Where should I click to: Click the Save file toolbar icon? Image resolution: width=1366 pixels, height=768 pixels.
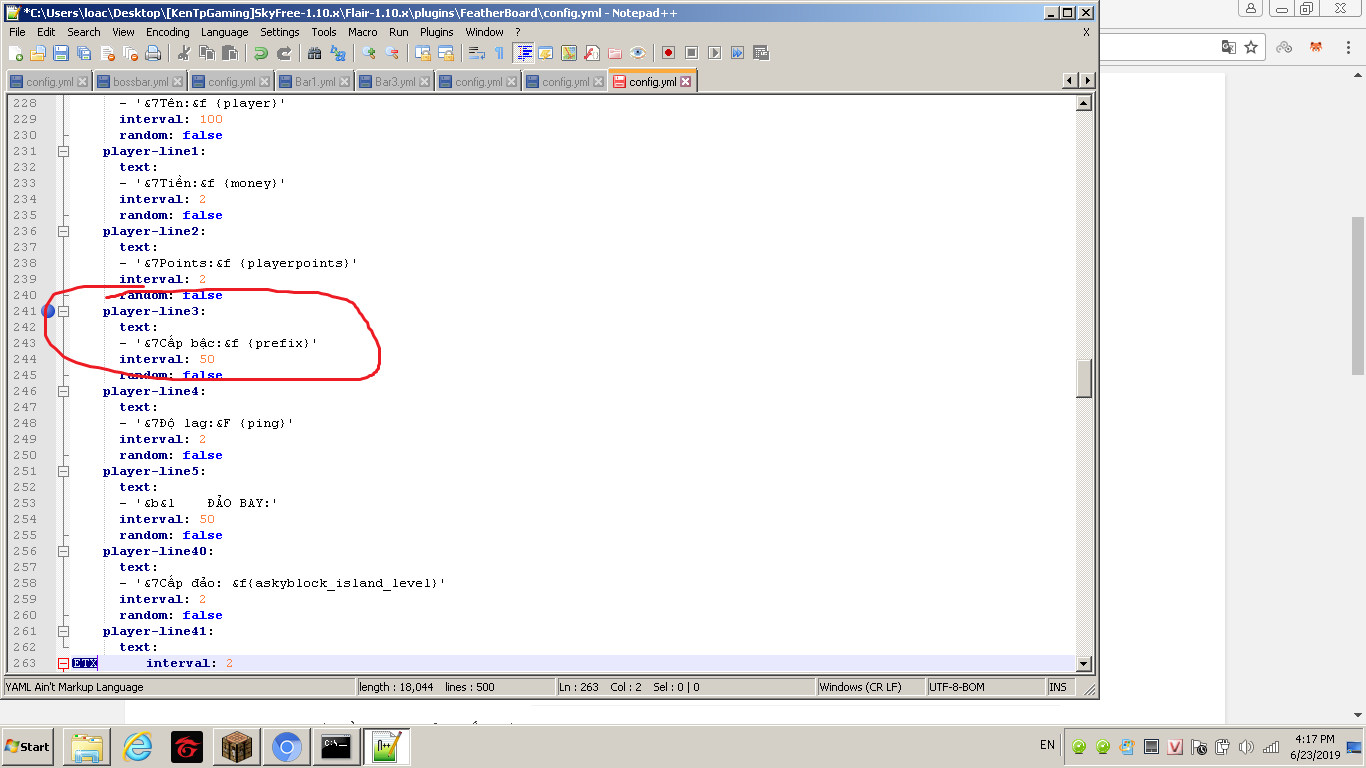61,53
